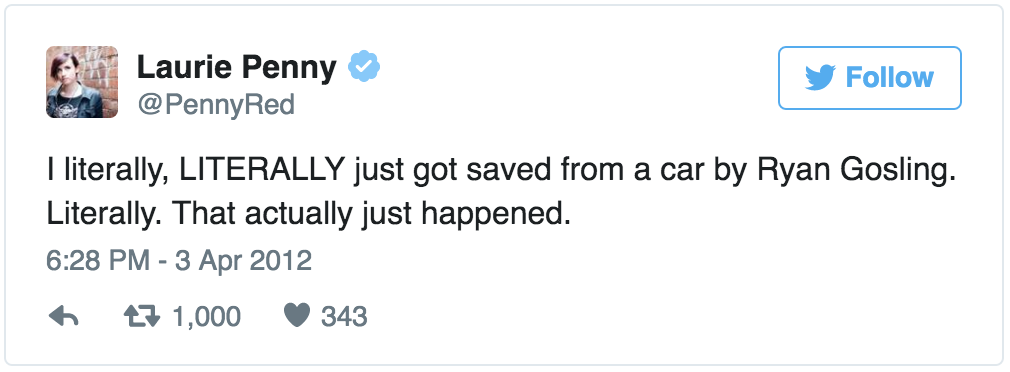Open Laurie Penny's profile avatar photo
The width and height of the screenshot is (1010, 372).
click(82, 82)
